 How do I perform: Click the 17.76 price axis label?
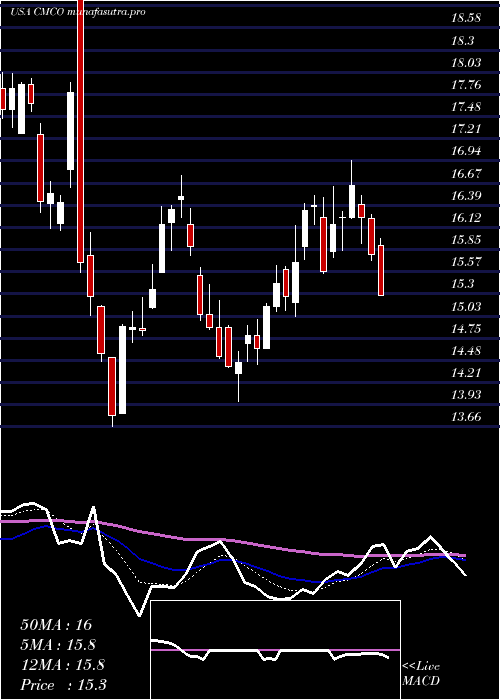465,85
